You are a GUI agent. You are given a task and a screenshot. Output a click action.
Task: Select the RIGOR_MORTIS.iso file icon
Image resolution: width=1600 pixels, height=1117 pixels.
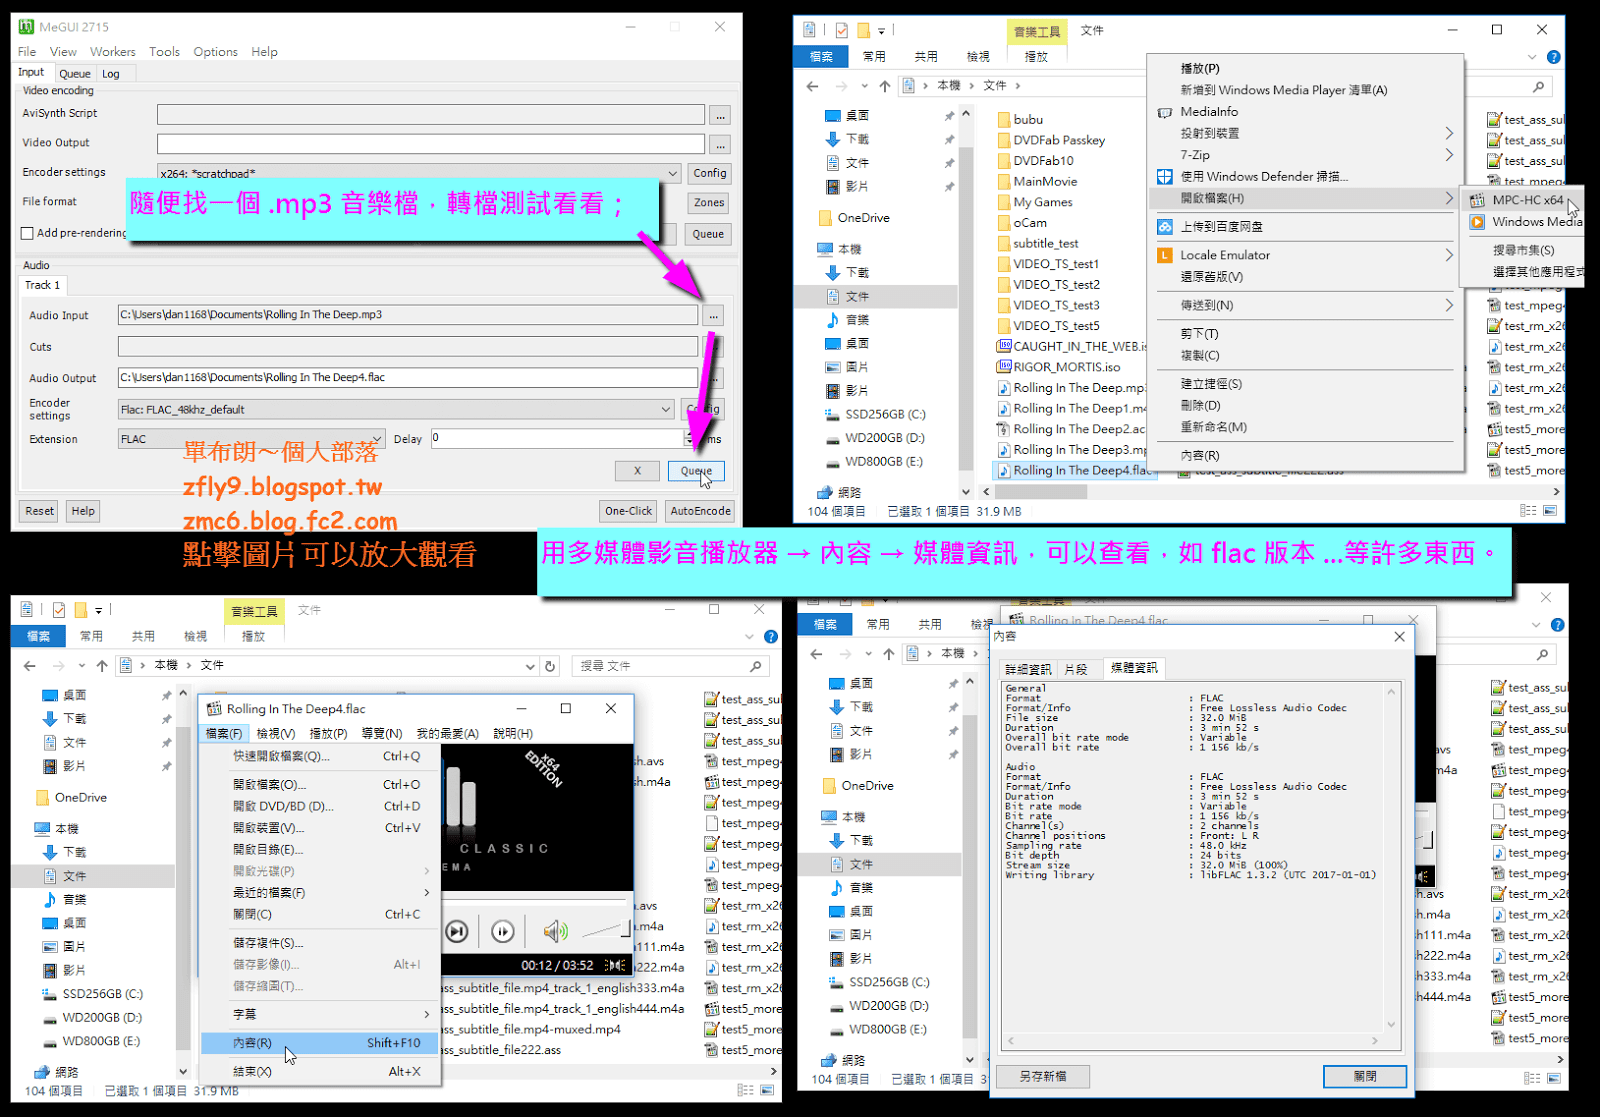coord(1004,367)
